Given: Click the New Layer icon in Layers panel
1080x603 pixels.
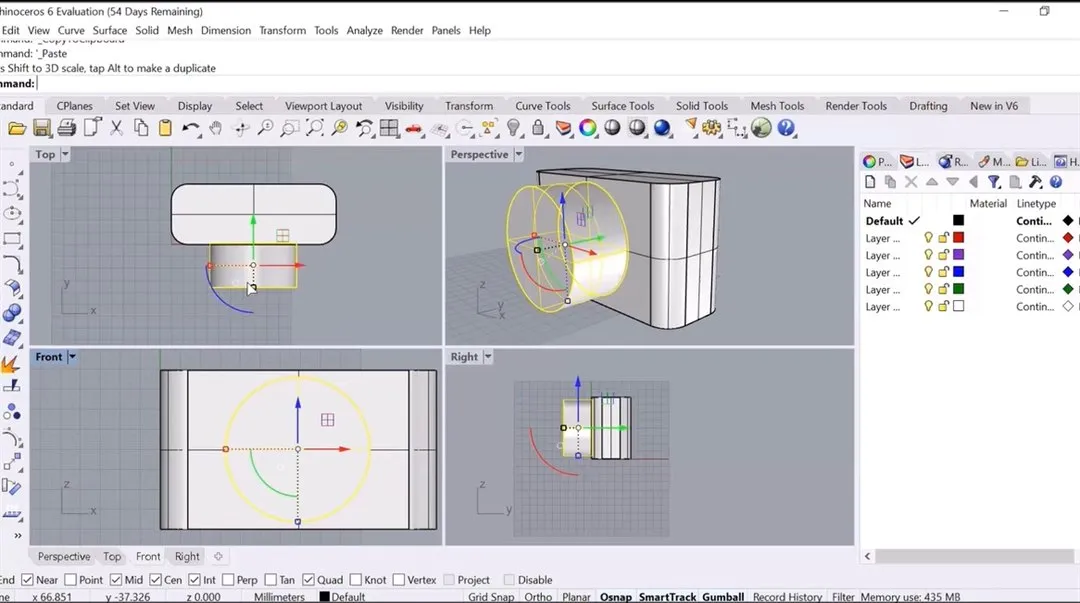Looking at the screenshot, I should (x=870, y=181).
